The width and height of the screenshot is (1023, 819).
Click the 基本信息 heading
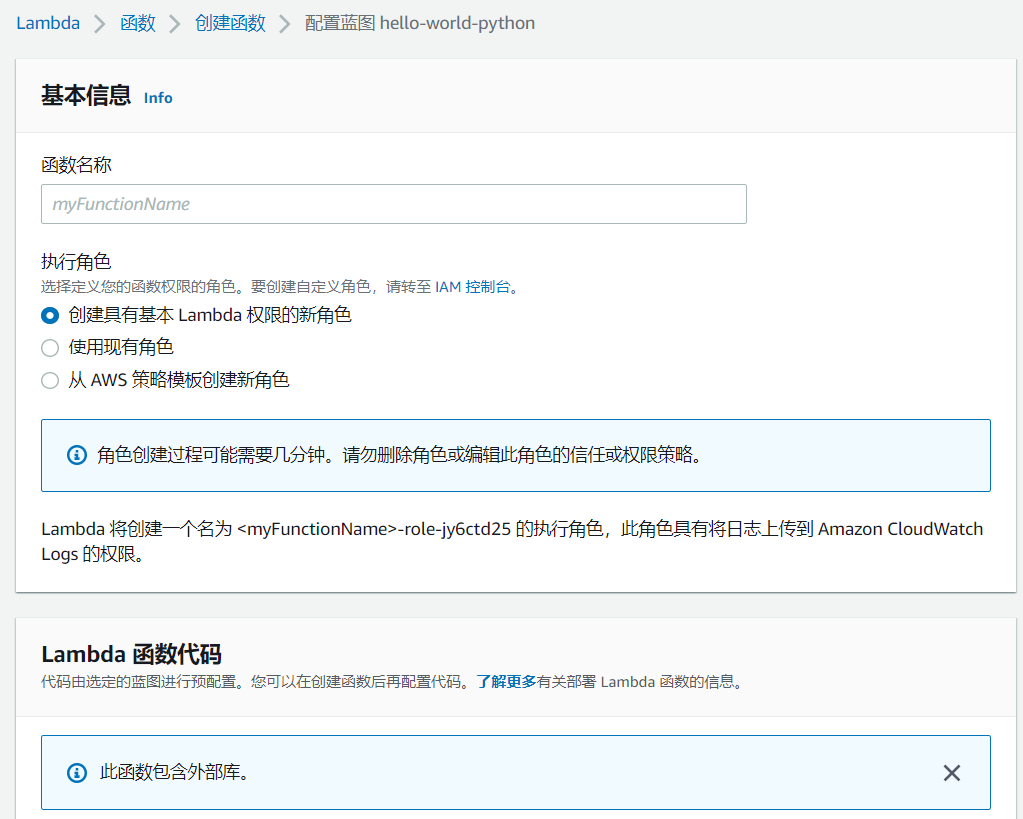(86, 96)
